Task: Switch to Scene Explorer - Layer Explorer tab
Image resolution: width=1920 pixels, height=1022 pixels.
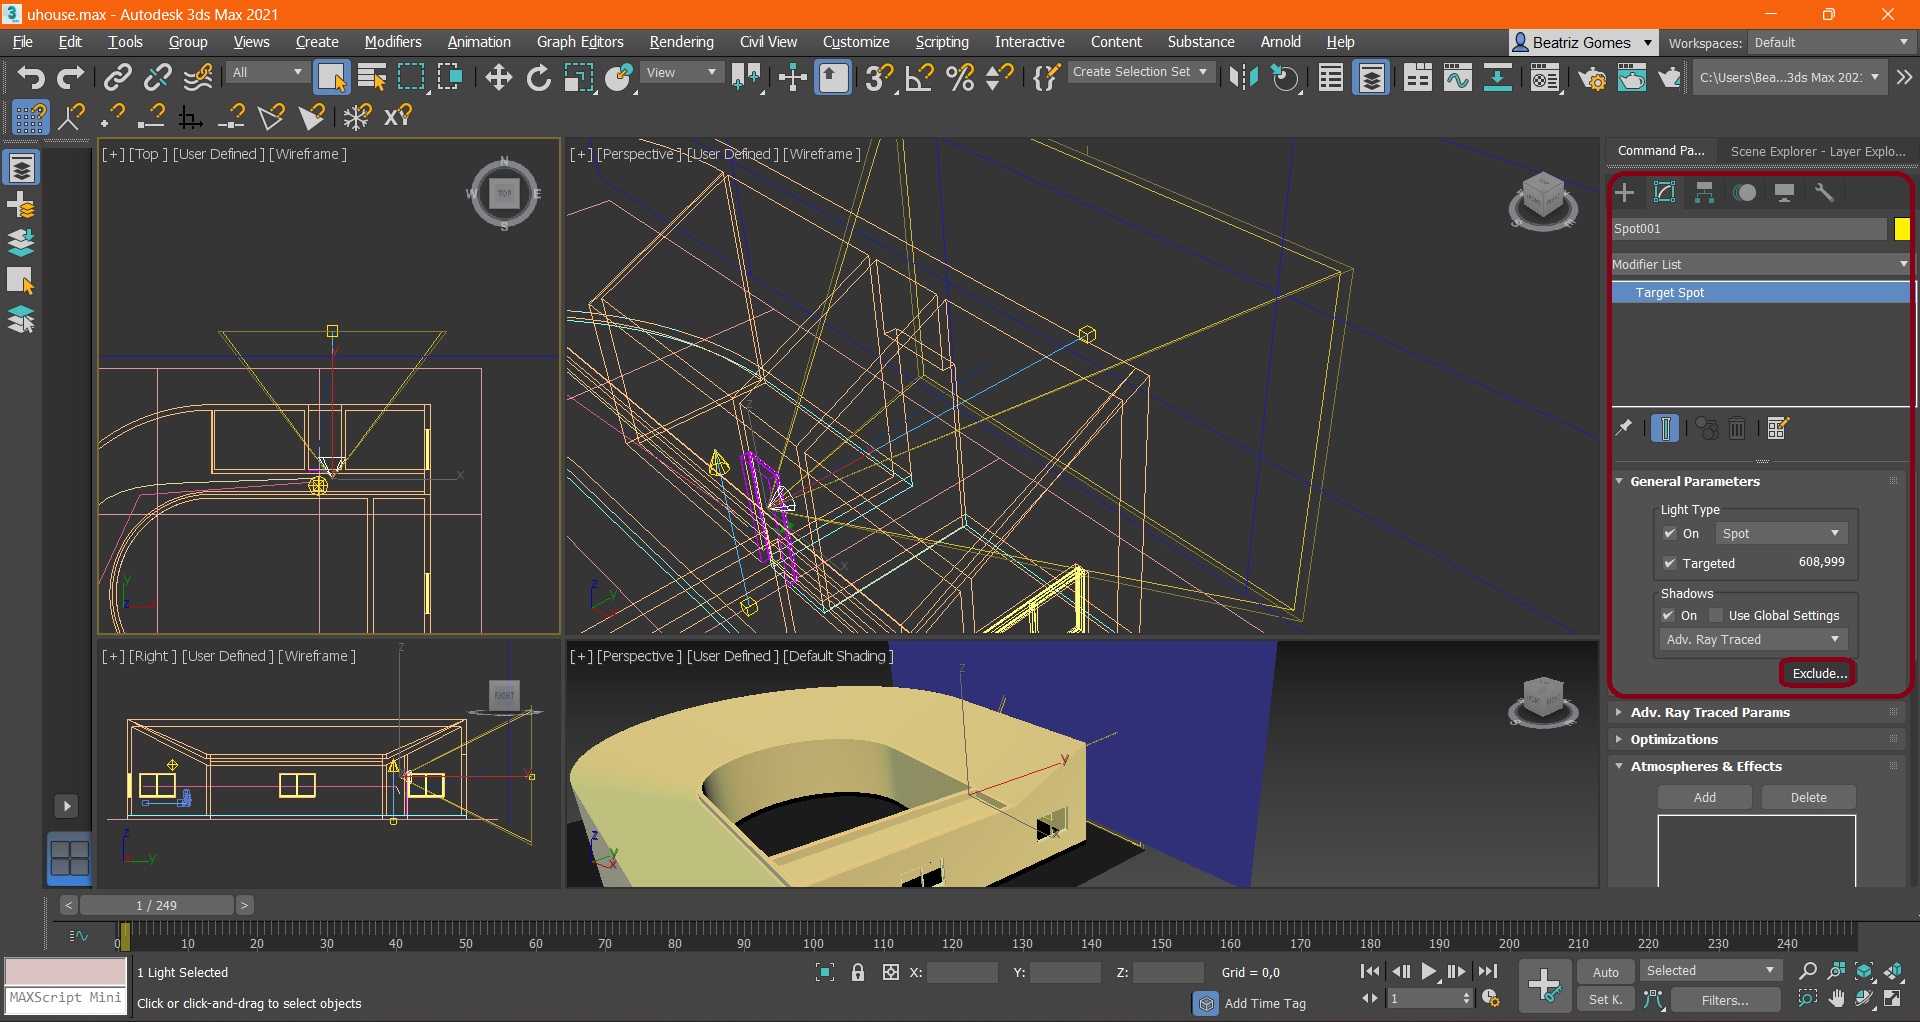Action: [x=1817, y=152]
